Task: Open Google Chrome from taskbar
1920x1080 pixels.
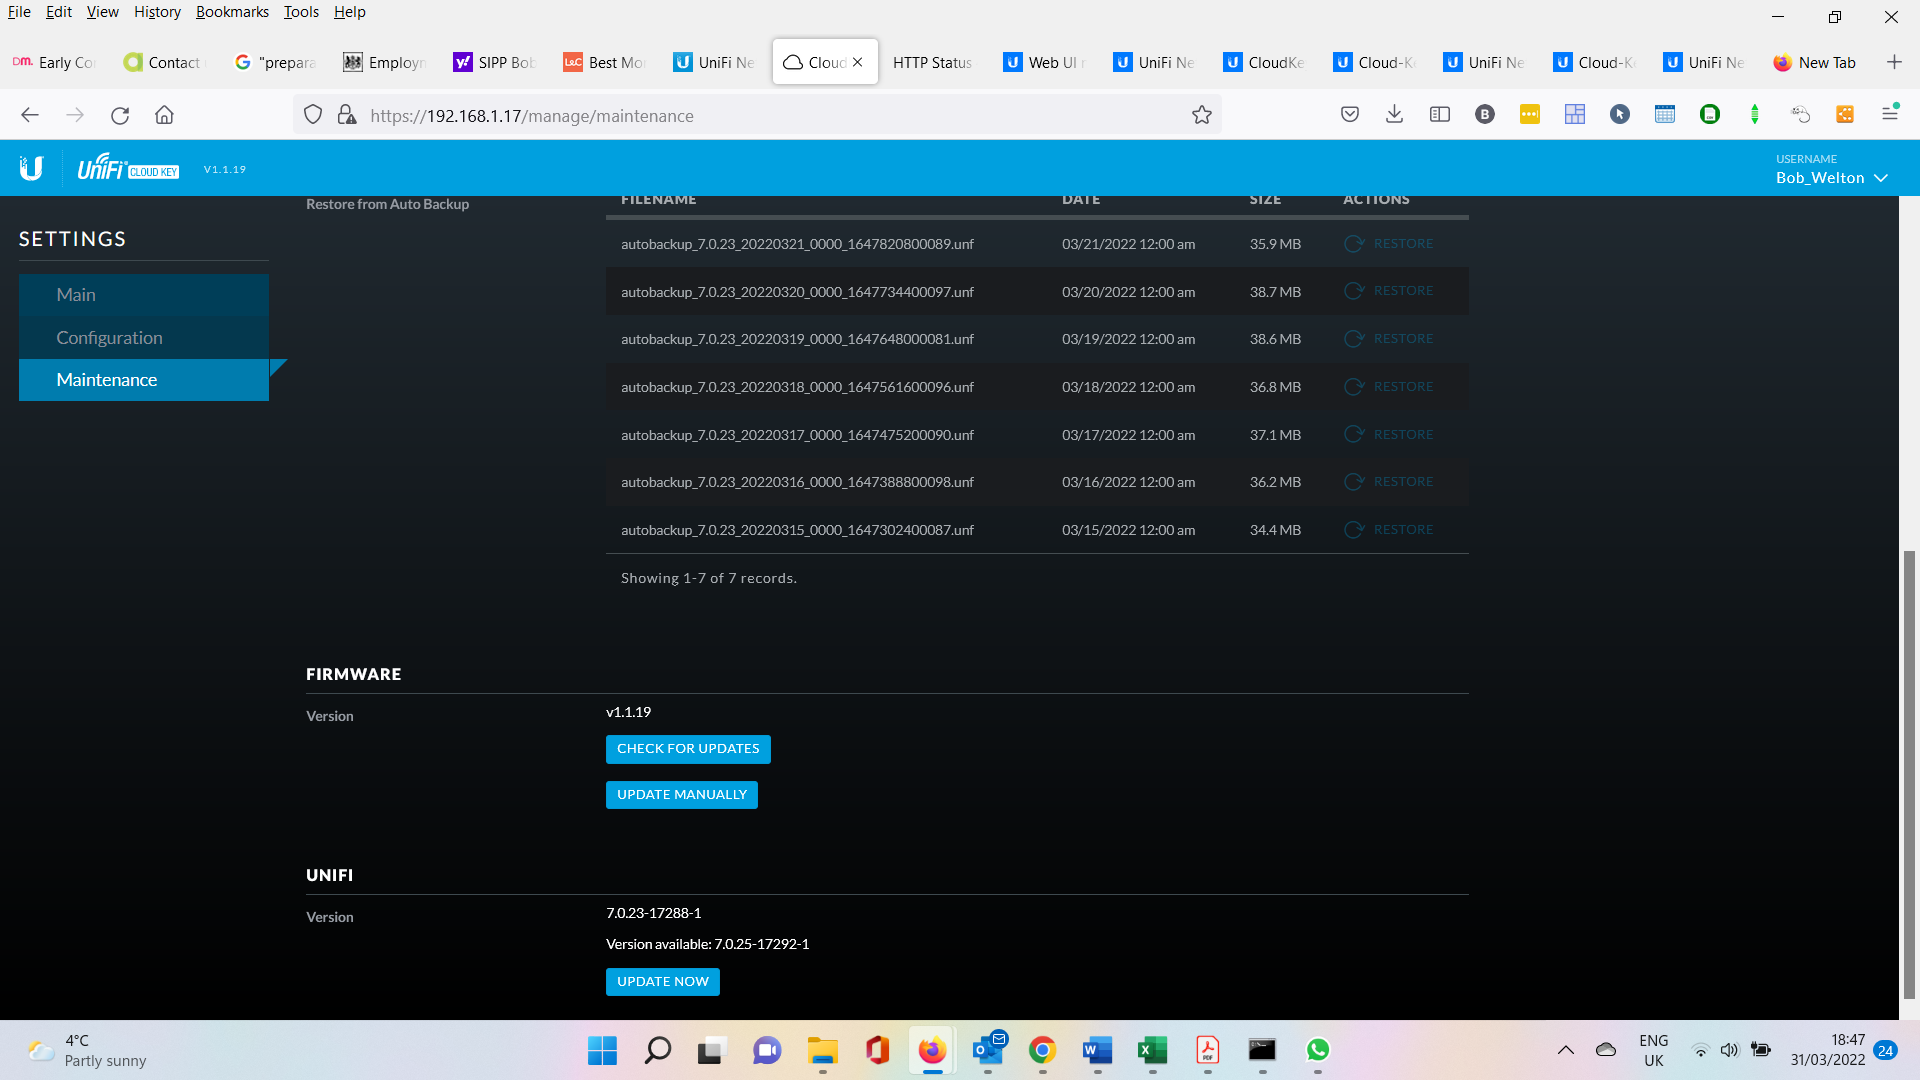Action: coord(1042,1050)
